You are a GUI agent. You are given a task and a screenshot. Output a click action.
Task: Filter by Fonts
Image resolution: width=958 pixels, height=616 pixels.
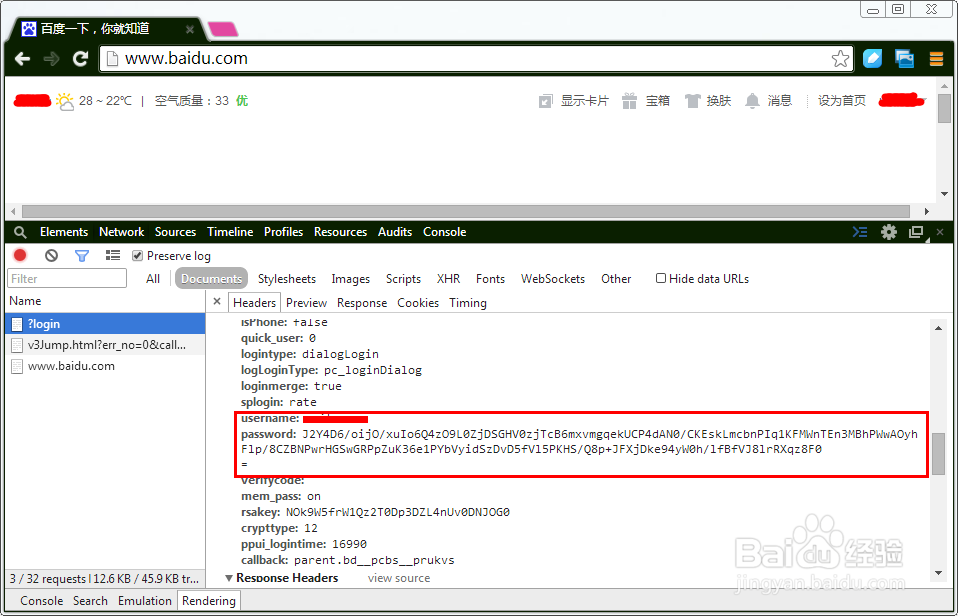point(491,279)
